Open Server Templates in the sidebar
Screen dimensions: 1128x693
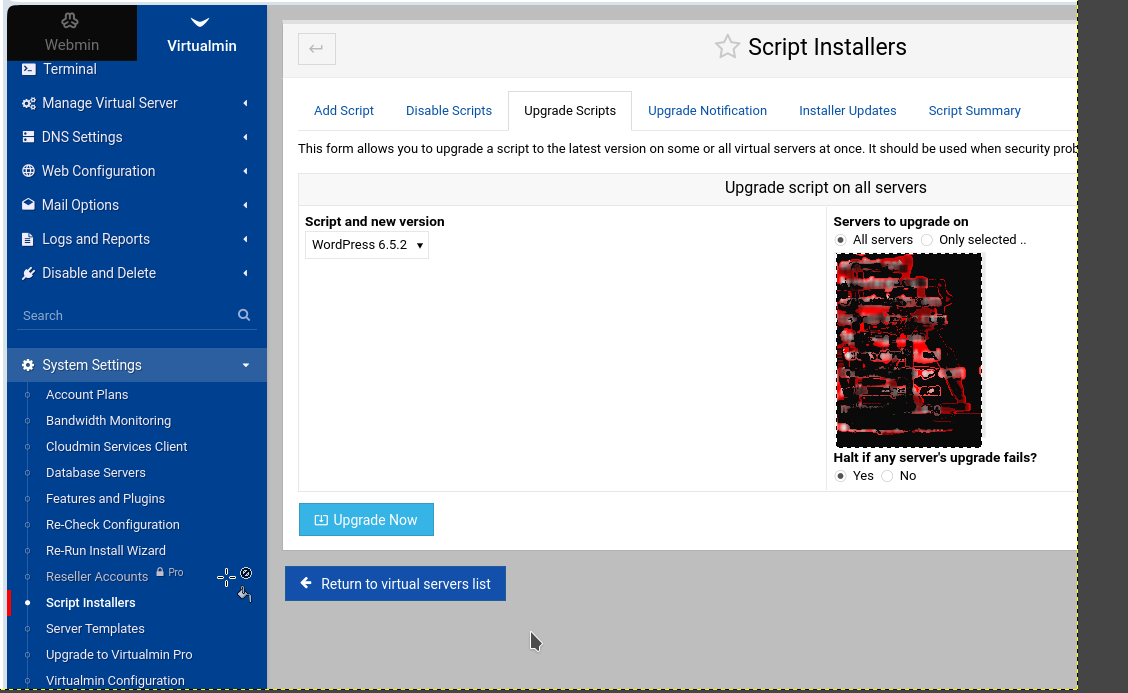[95, 628]
